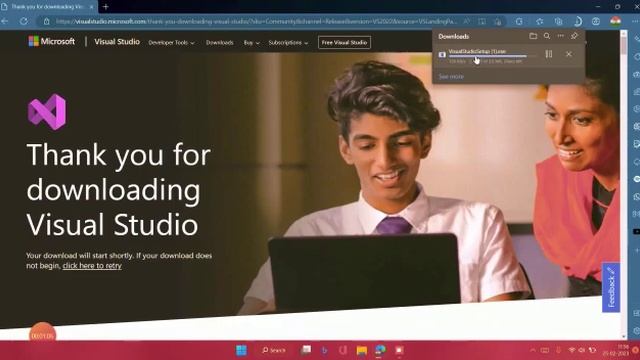Click the red recorder app taskbar icon
Image resolution: width=640 pixels, height=360 pixels.
point(399,350)
